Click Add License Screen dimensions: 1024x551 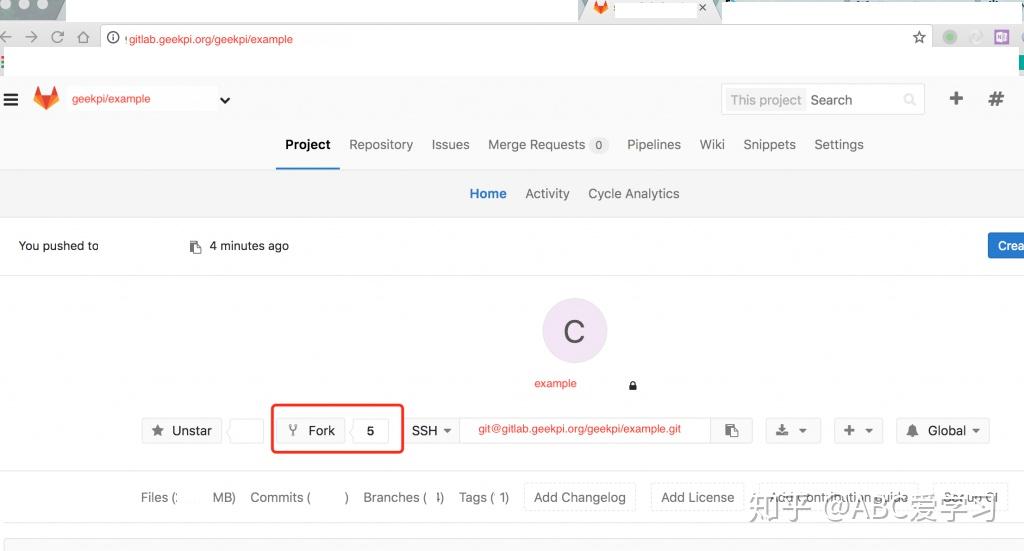coord(697,497)
